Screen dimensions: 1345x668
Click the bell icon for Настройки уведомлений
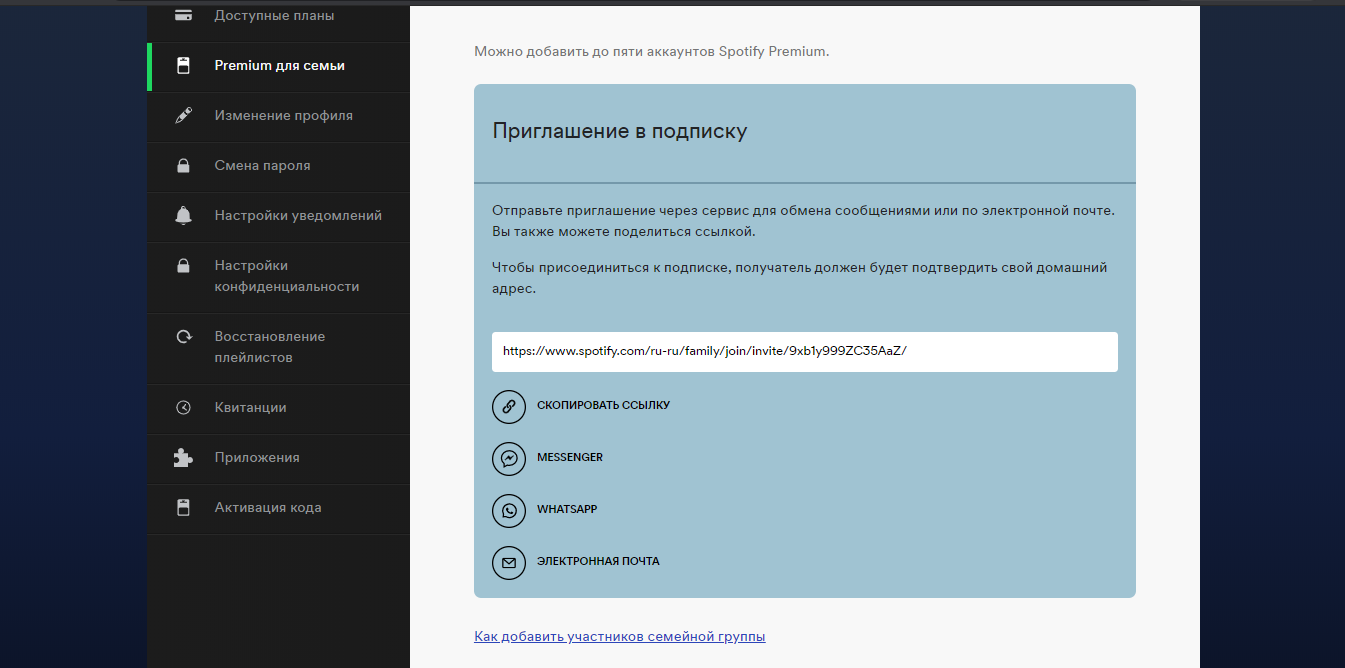183,216
